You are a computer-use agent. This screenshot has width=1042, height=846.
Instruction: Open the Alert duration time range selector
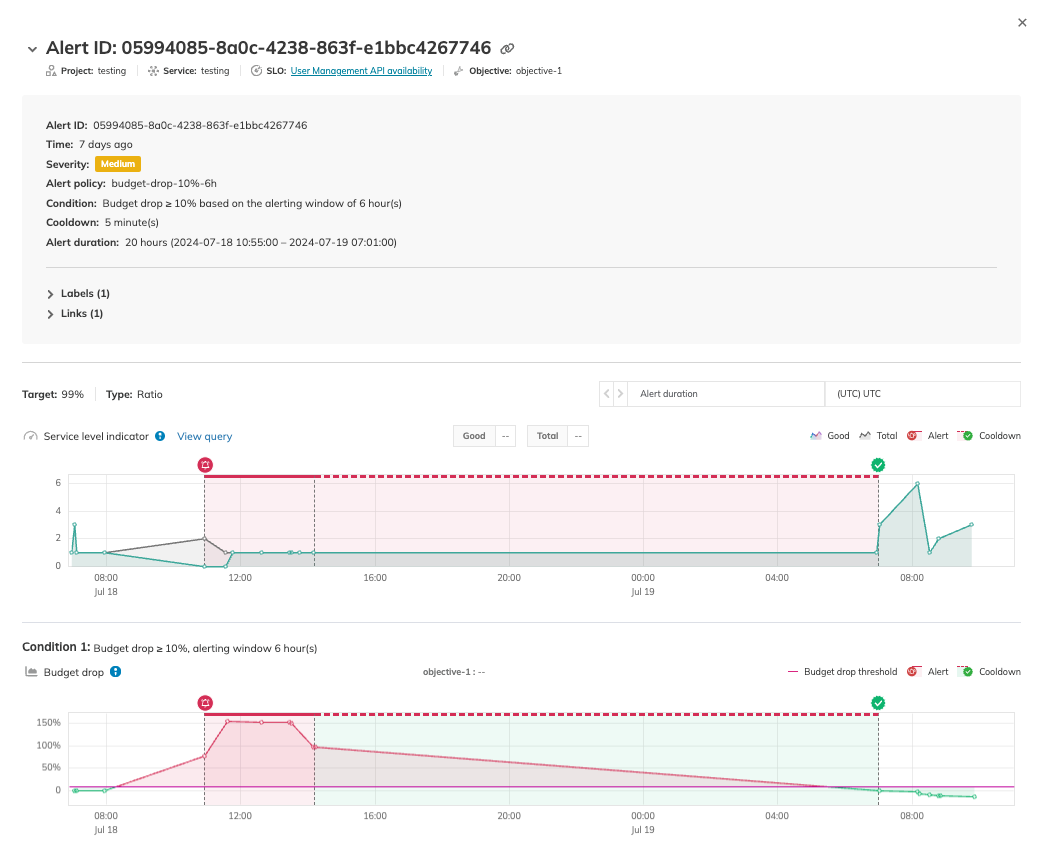click(726, 393)
